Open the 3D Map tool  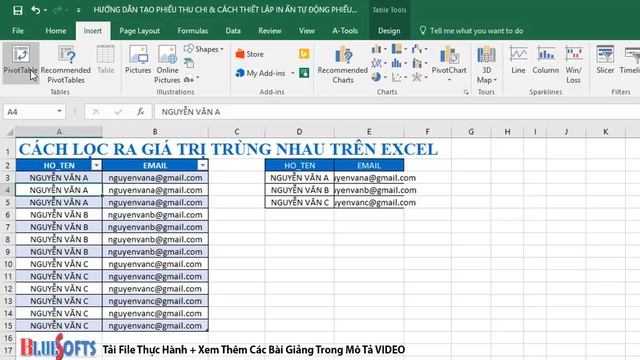pos(486,64)
